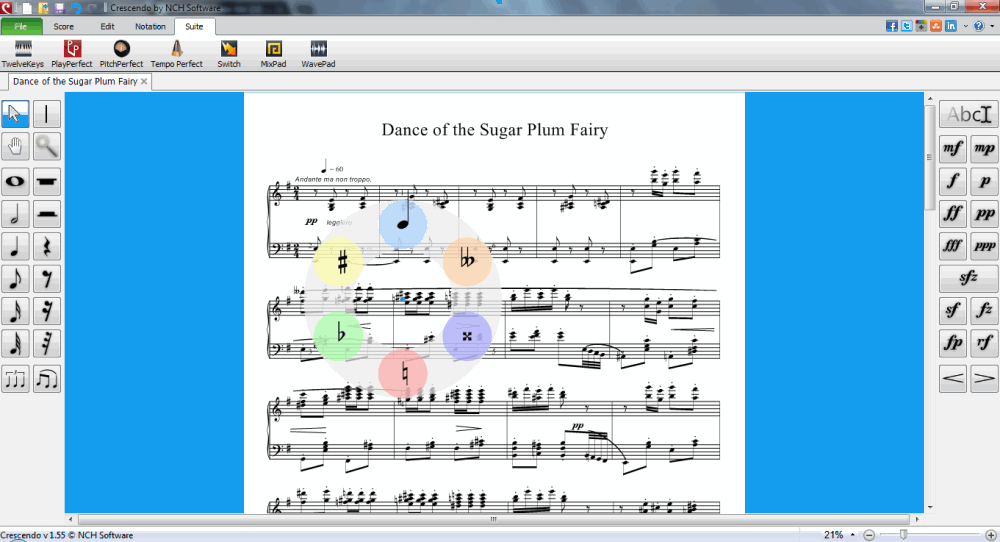Insert a crescendo hairpin
Viewport: 1000px width, 542px height.
click(953, 378)
